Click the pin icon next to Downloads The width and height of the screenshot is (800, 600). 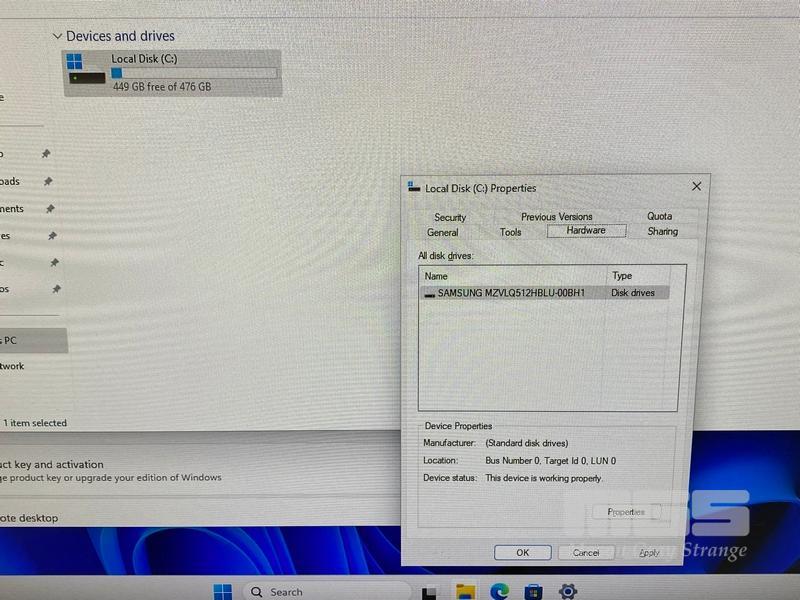tap(48, 181)
